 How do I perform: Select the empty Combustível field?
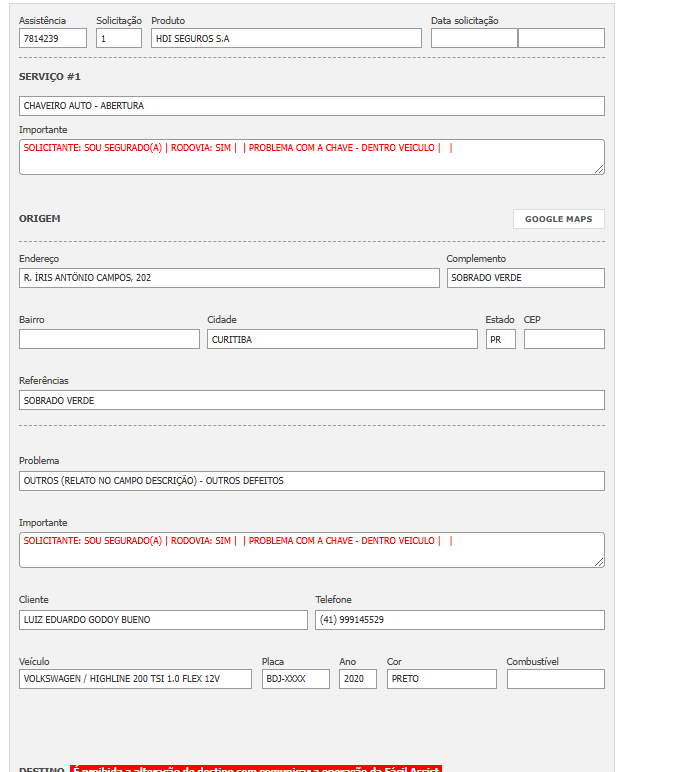(555, 679)
